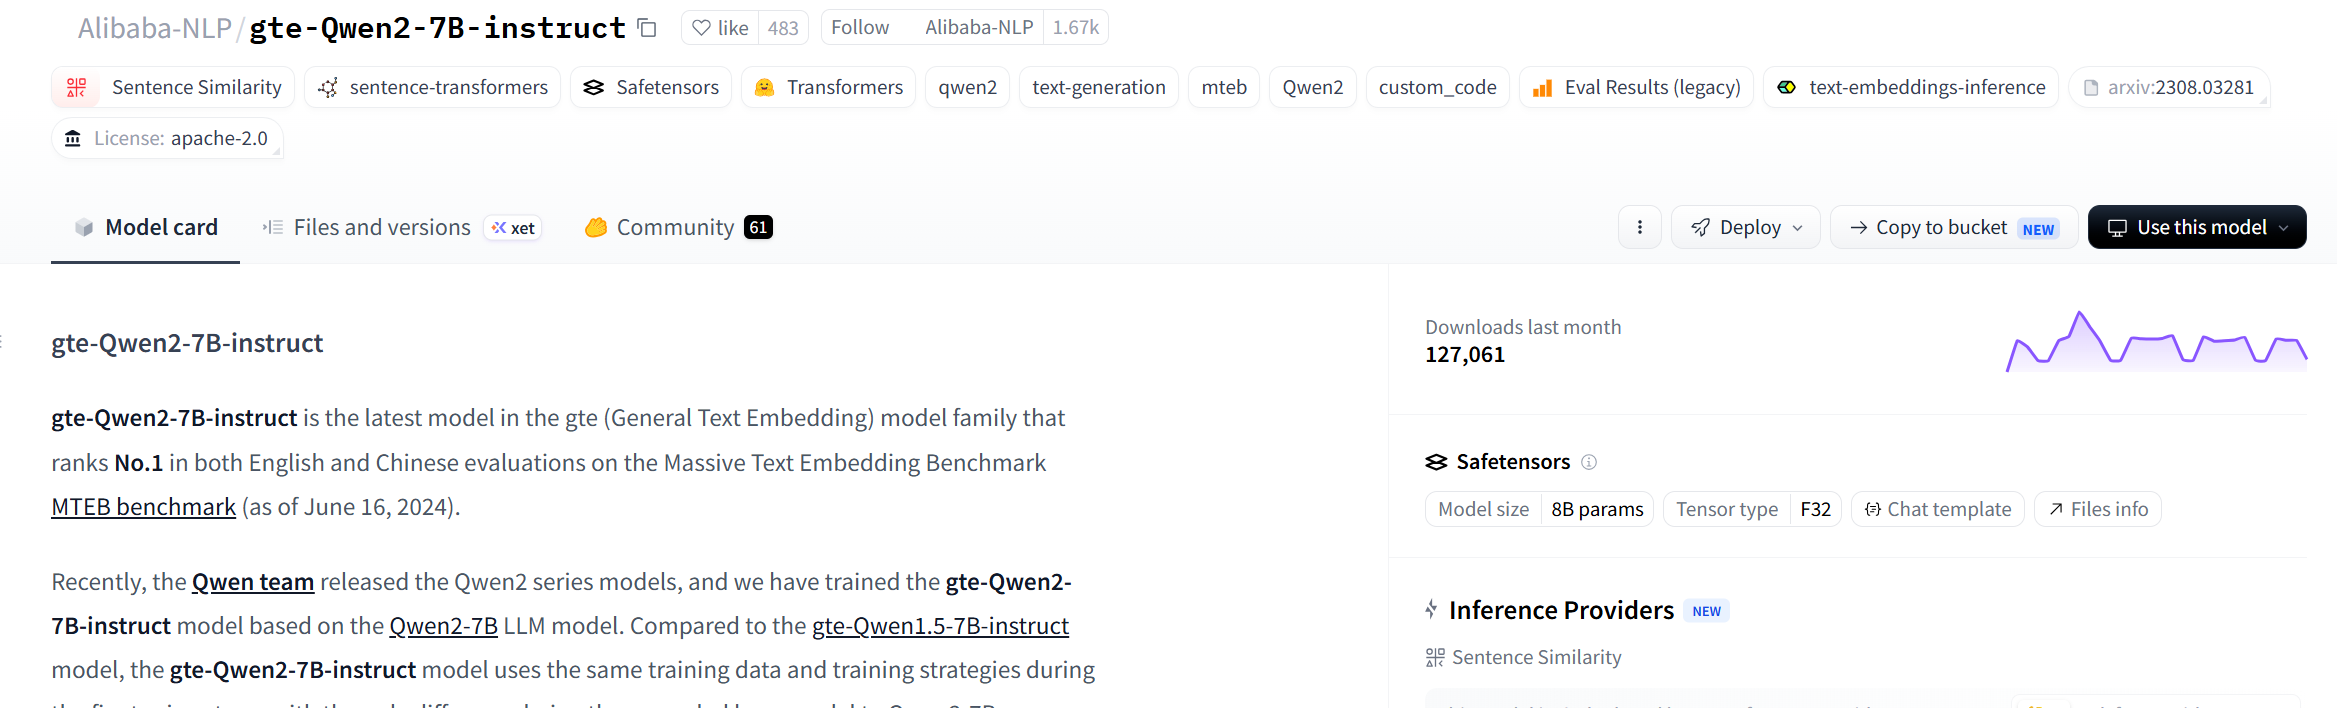The width and height of the screenshot is (2337, 708).
Task: Click the text-embeddings-inference tag icon
Action: click(1787, 87)
